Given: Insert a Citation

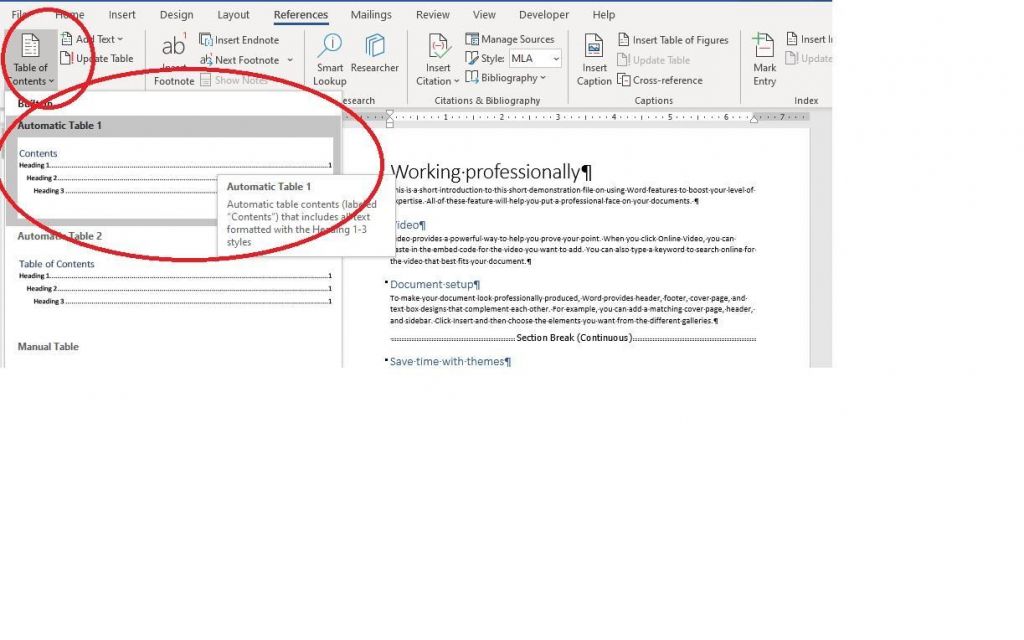Looking at the screenshot, I should (x=437, y=57).
